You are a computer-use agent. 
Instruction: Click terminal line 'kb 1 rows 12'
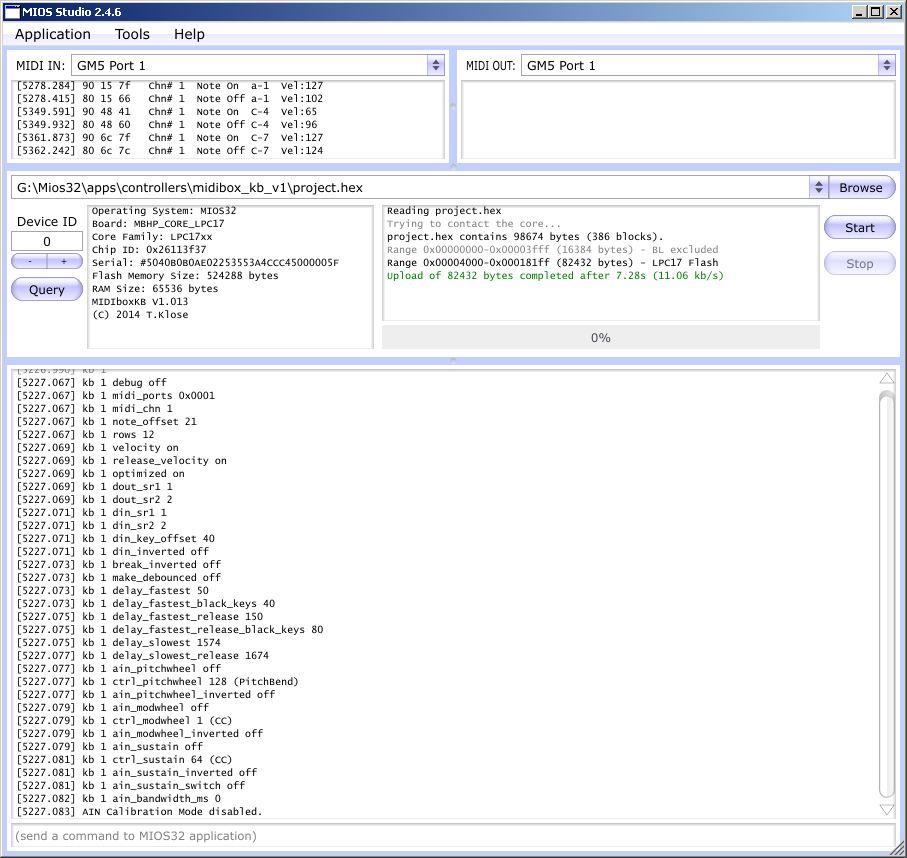point(85,434)
